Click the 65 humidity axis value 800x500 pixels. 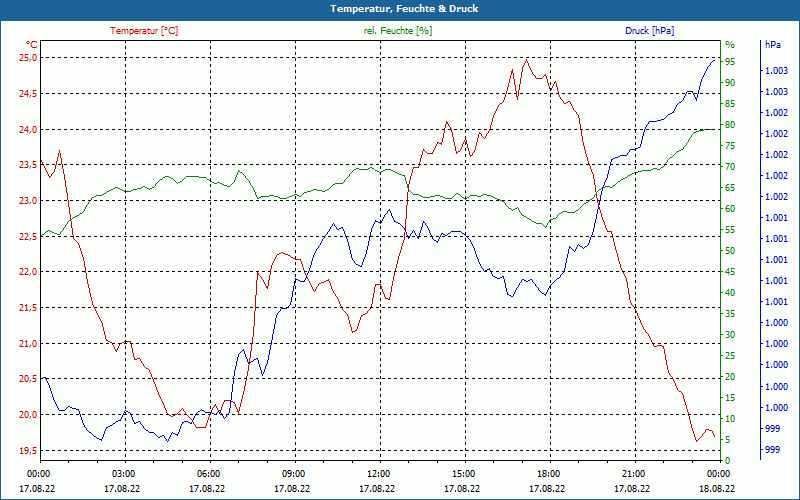[x=730, y=188]
